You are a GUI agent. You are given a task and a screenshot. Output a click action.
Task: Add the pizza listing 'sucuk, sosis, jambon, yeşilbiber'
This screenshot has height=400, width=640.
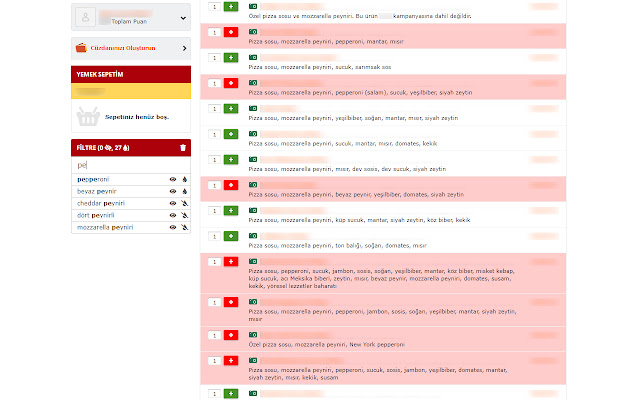(x=231, y=361)
